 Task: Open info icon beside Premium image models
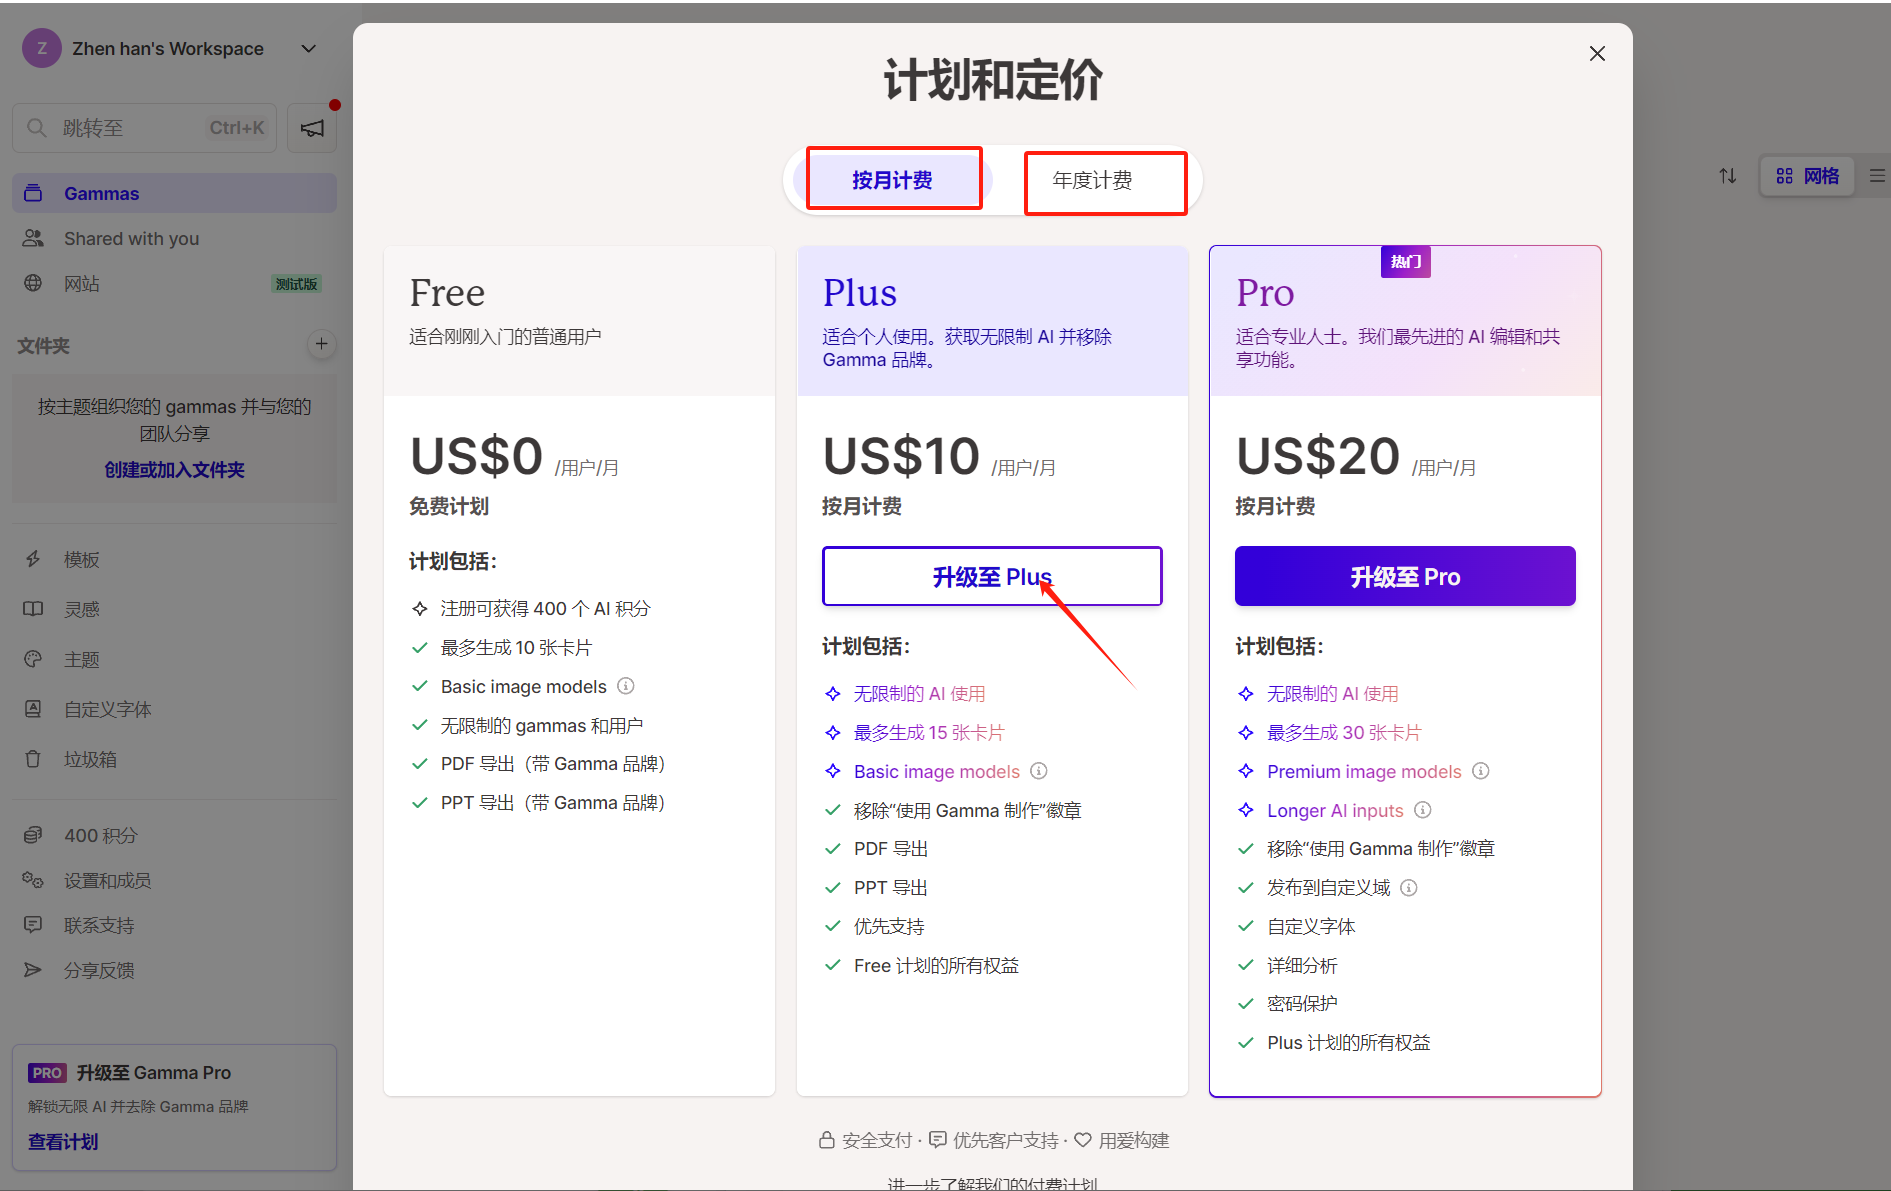pyautogui.click(x=1481, y=771)
